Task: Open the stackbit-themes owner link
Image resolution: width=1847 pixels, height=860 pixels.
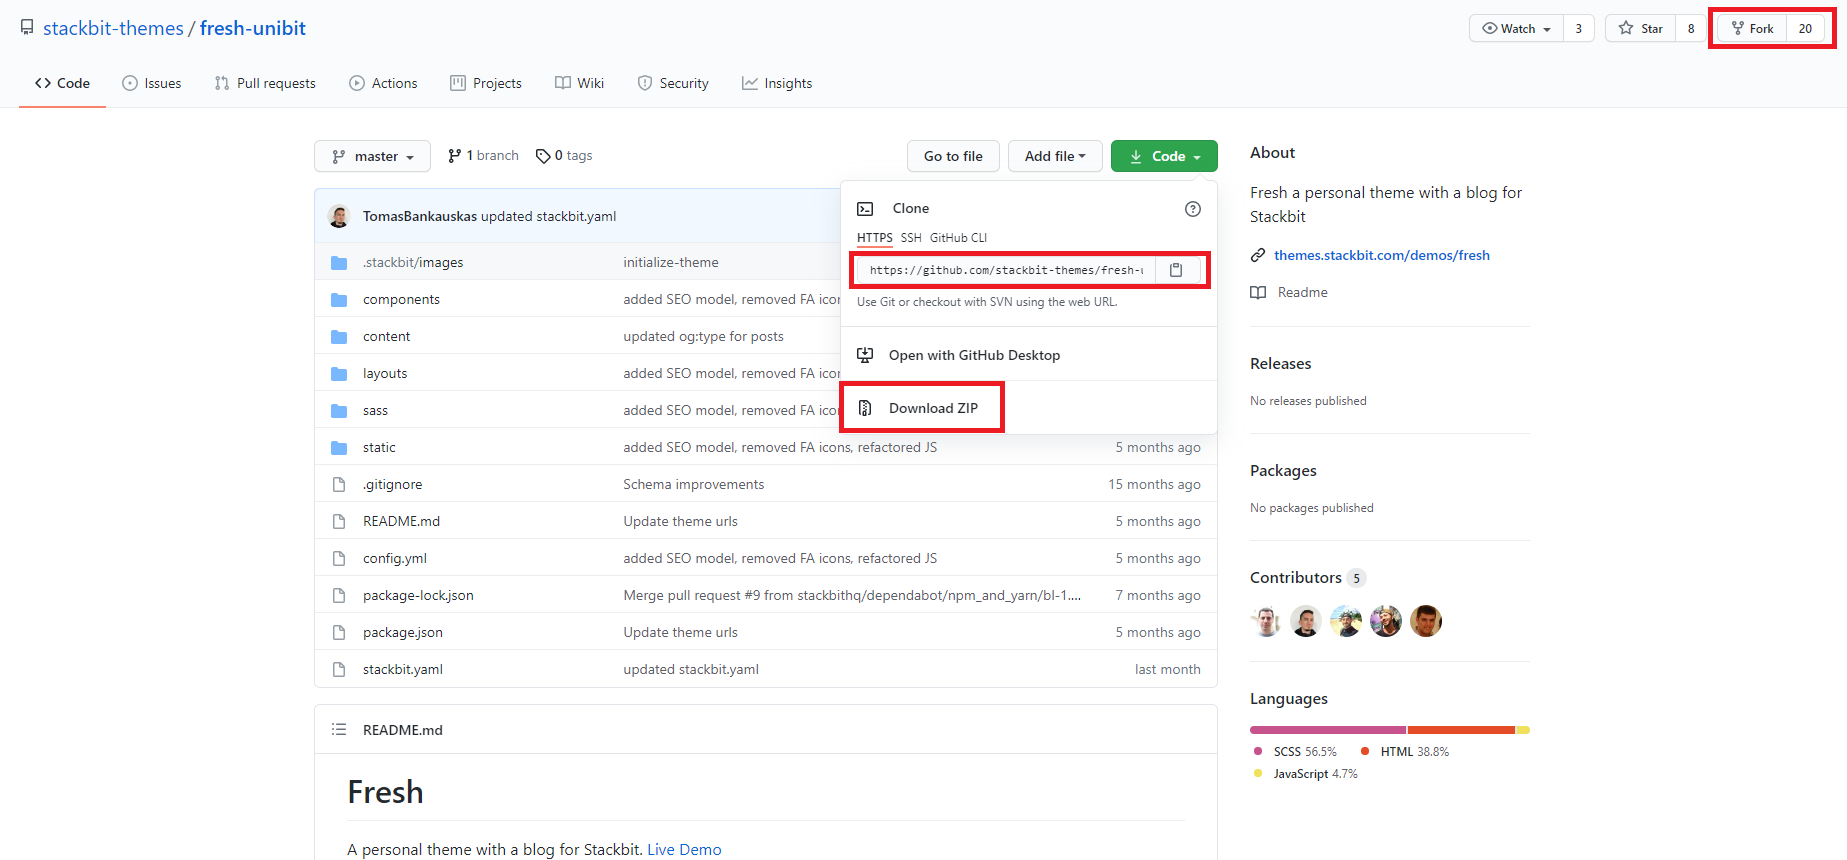Action: (113, 28)
